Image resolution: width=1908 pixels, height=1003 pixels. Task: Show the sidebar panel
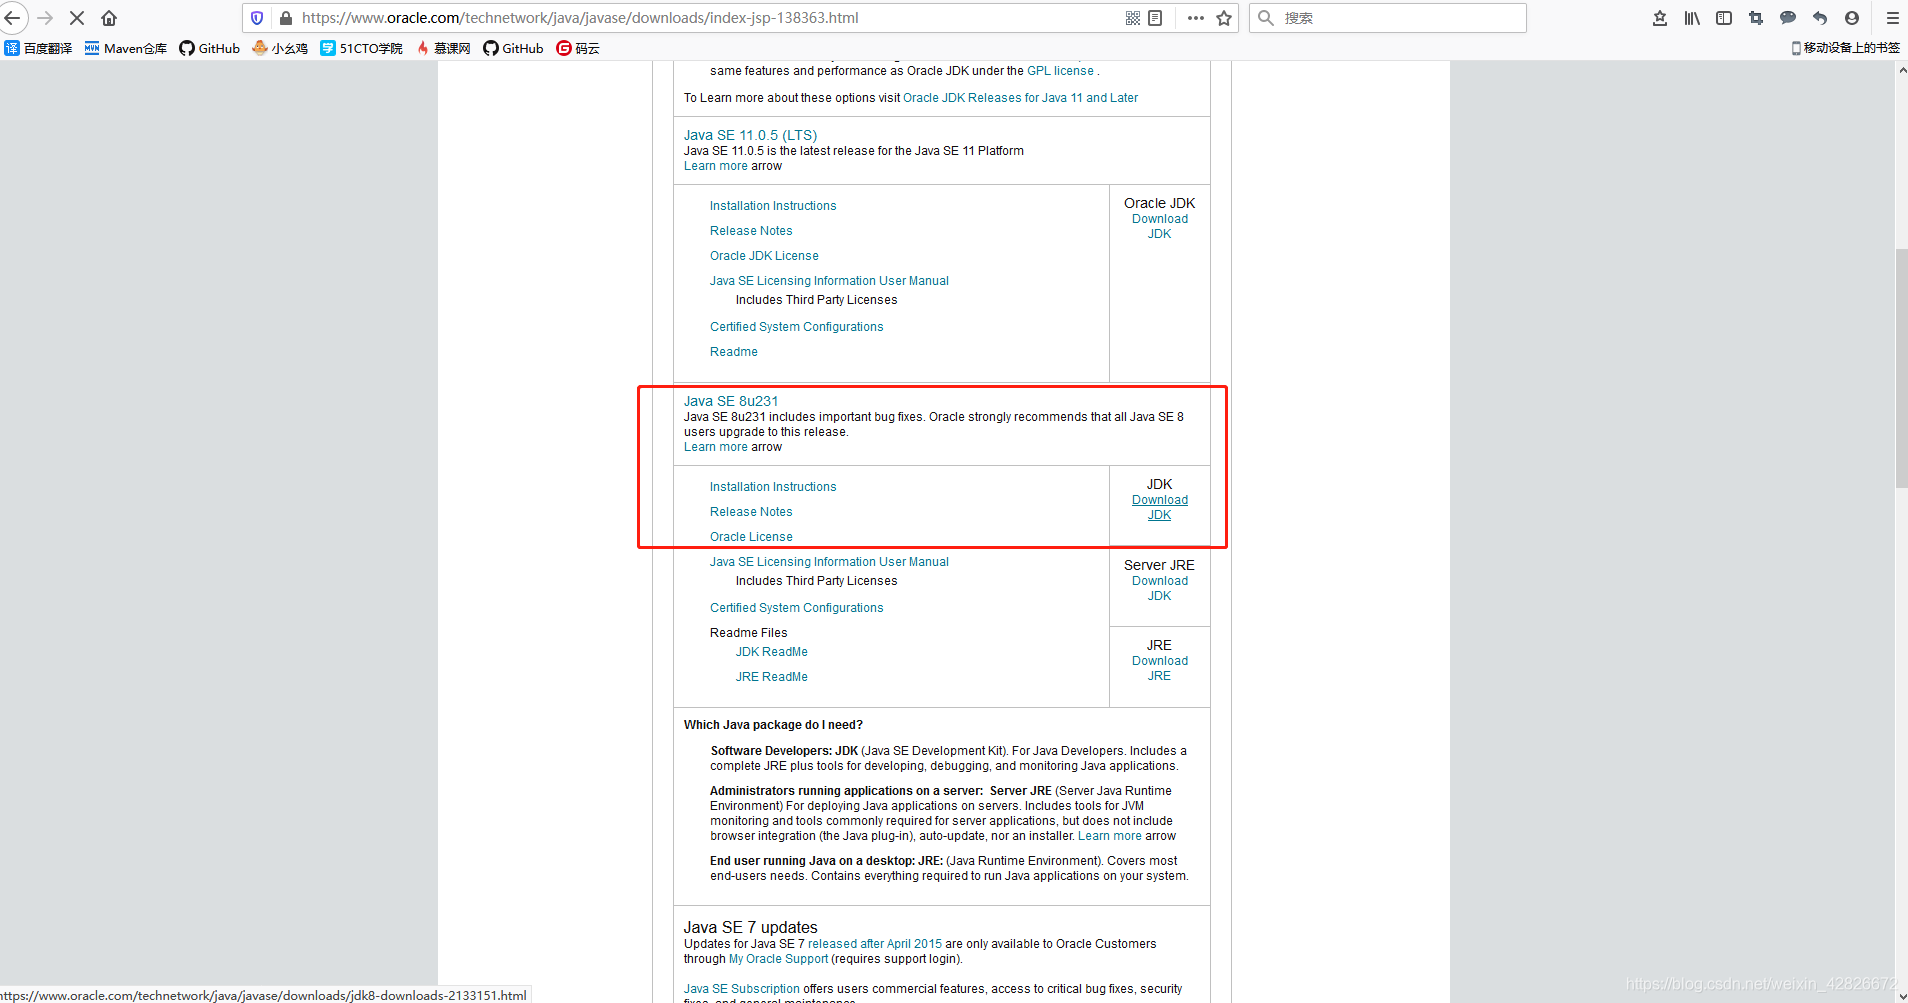pyautogui.click(x=1724, y=18)
